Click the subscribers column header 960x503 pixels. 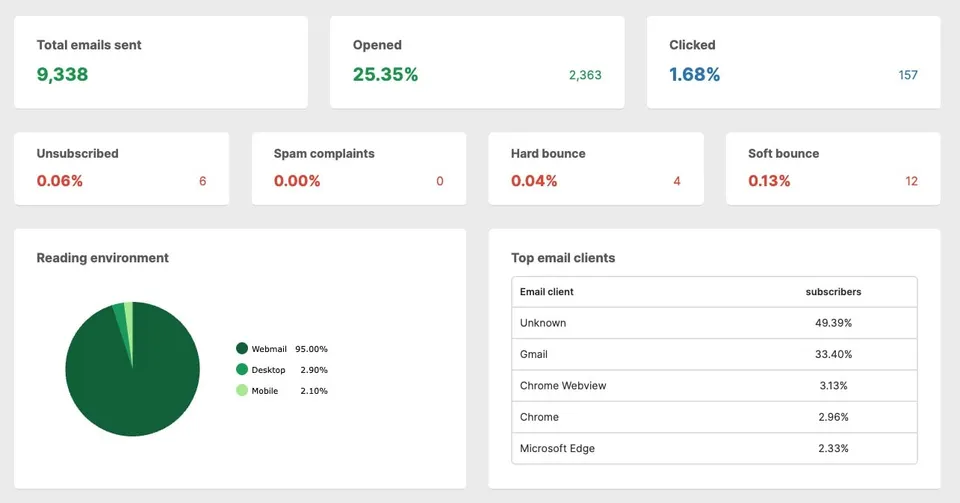click(833, 292)
